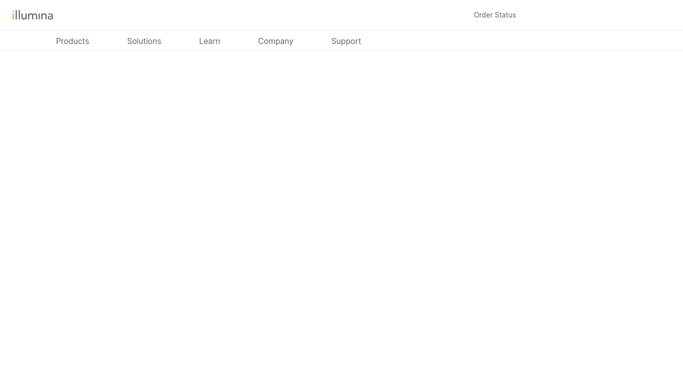The height and width of the screenshot is (384, 683).
Task: Browse Products from the navigation bar
Action: click(72, 41)
